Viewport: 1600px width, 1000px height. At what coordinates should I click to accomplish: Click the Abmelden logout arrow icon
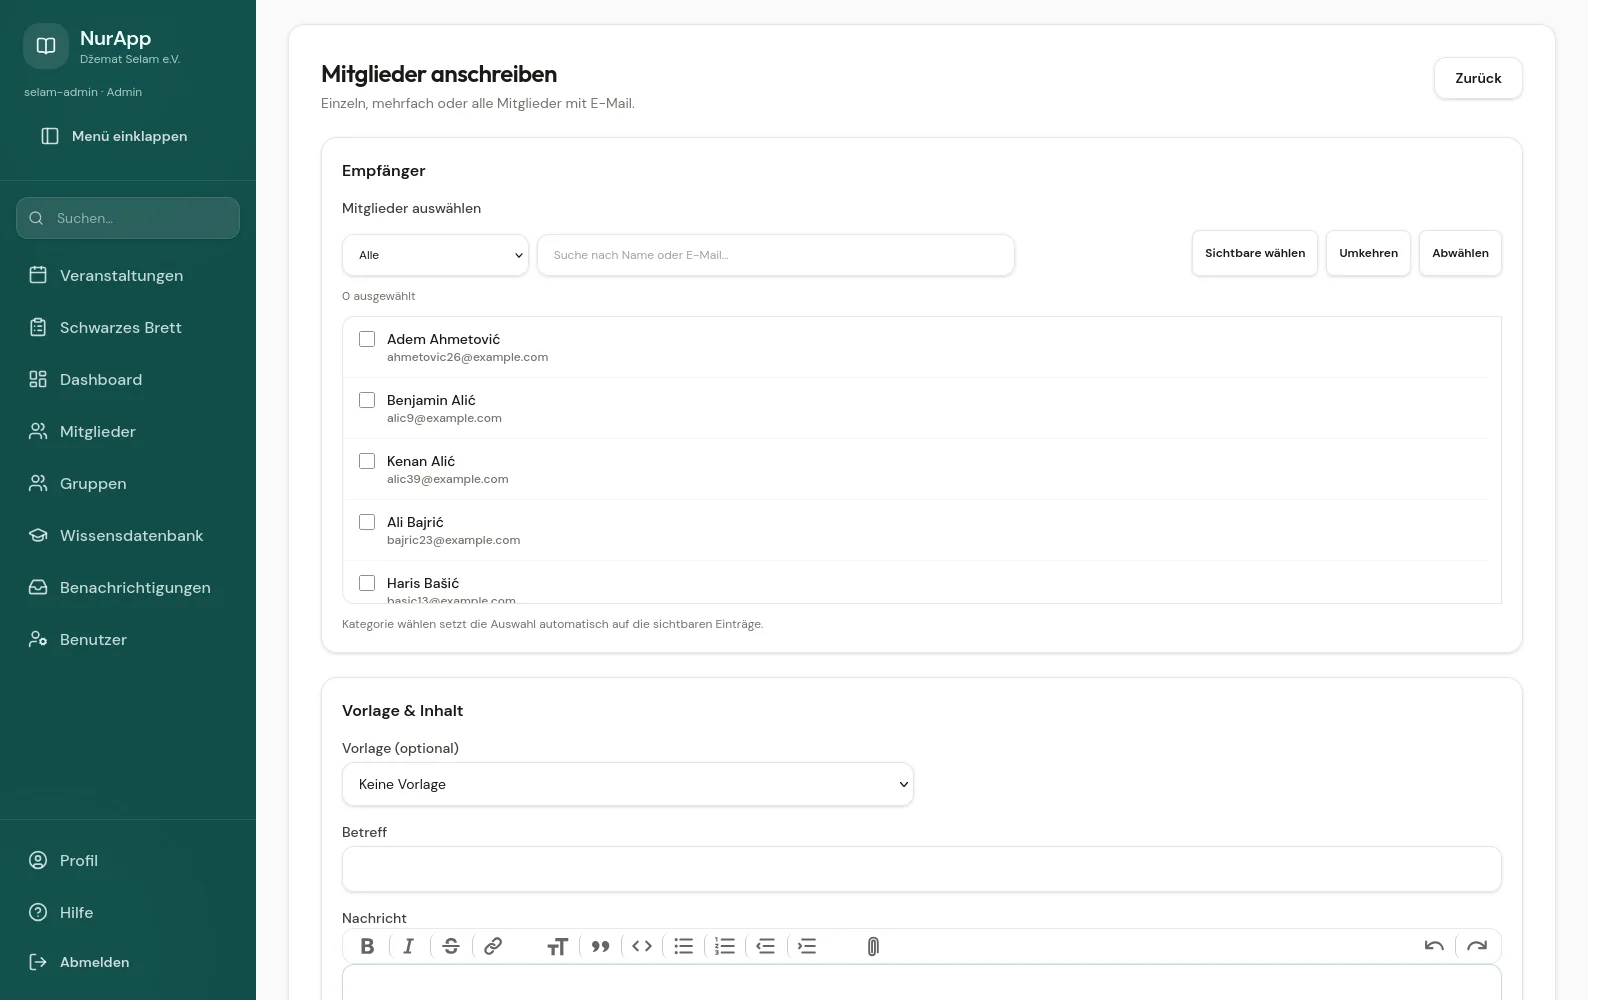tap(38, 962)
